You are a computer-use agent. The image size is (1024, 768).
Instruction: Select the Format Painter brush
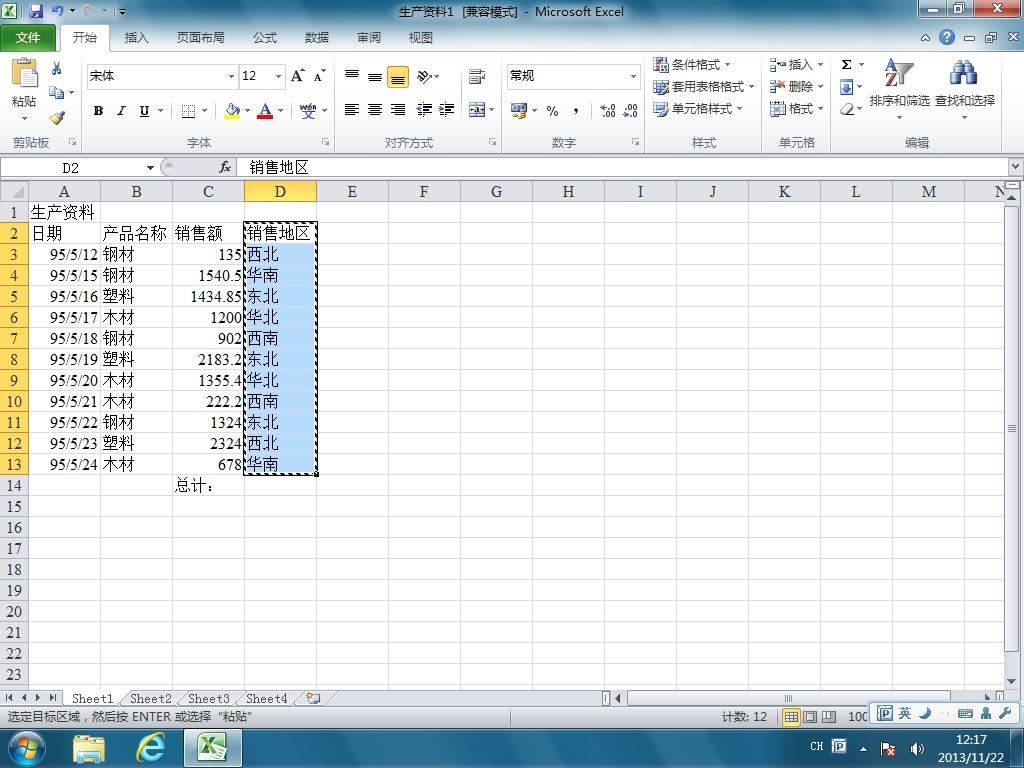[x=57, y=118]
